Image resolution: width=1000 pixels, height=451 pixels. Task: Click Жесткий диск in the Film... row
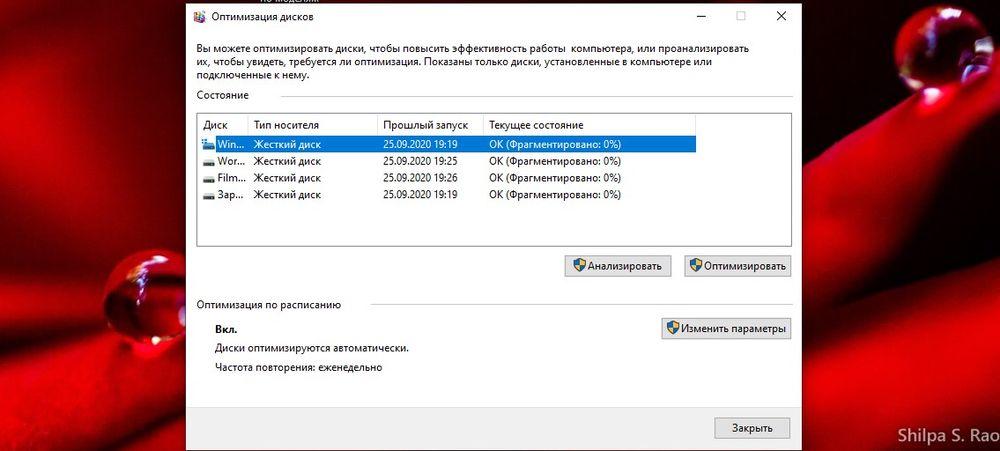(287, 178)
